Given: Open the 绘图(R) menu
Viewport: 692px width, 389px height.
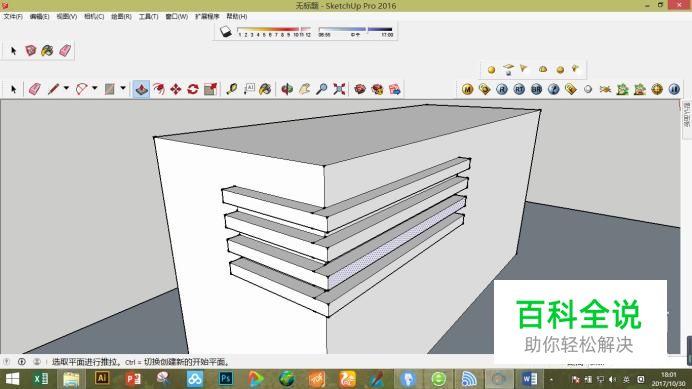Looking at the screenshot, I should click(121, 16).
